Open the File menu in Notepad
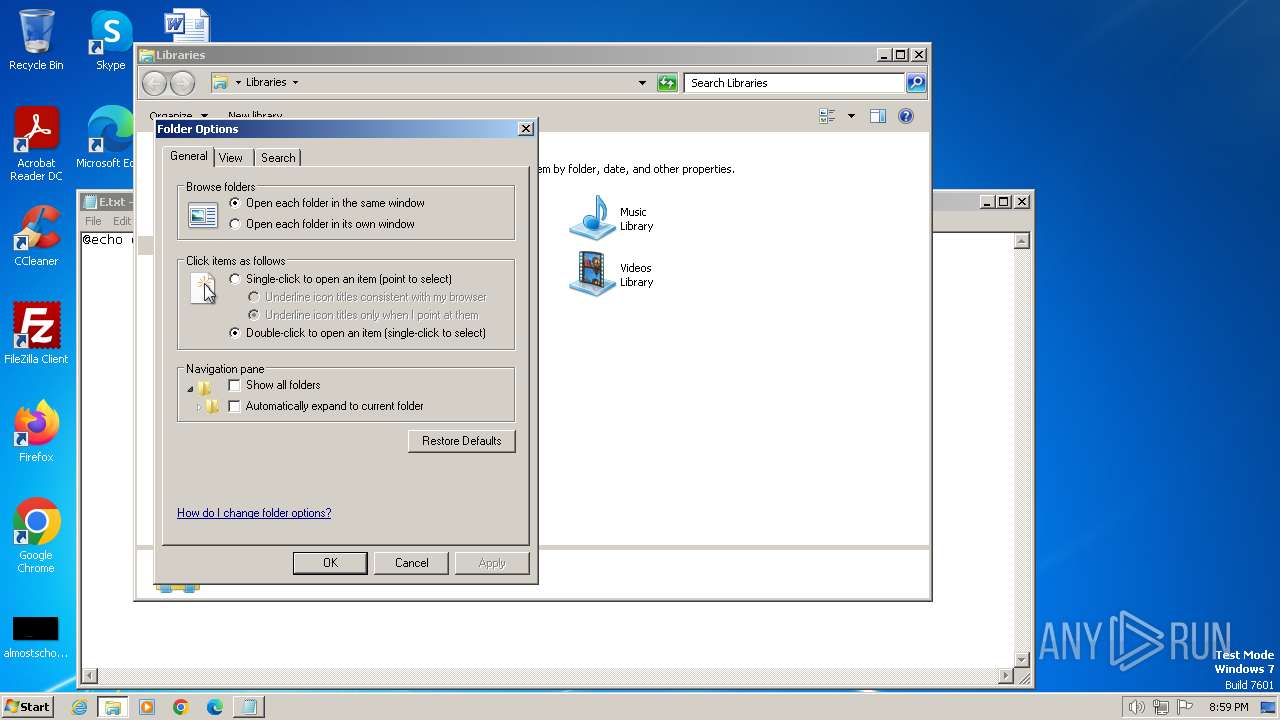Screen dimensions: 1280x720 coord(93,221)
